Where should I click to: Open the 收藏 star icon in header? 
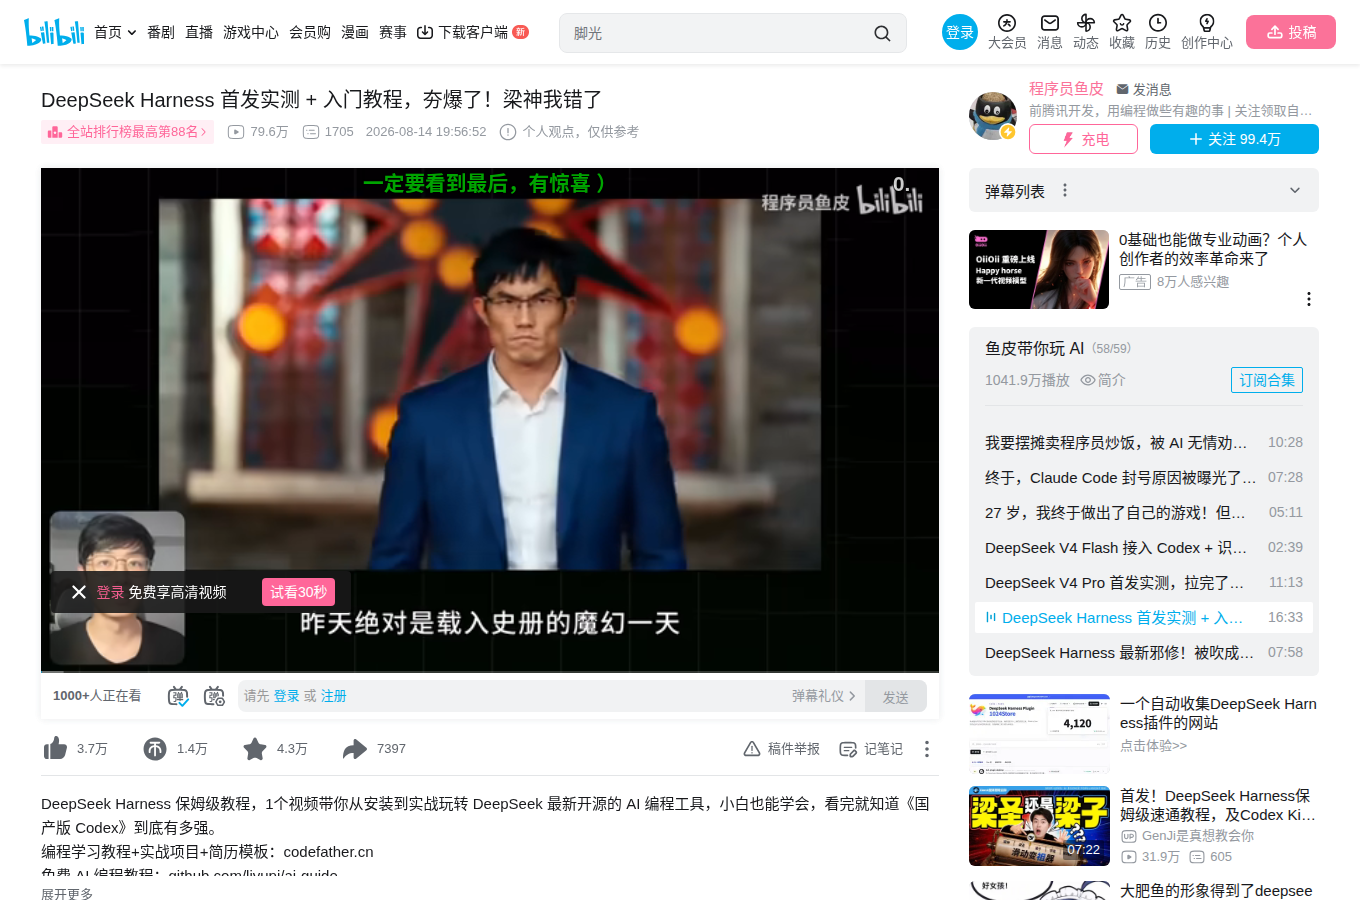pos(1122,23)
